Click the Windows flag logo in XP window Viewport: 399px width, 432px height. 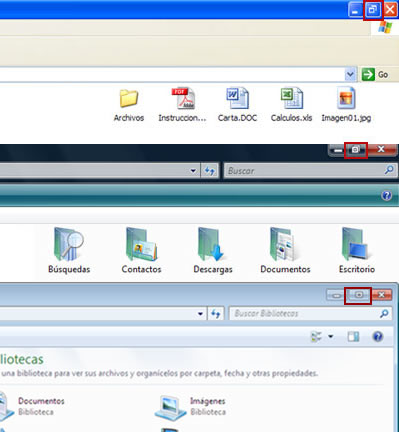tap(385, 27)
